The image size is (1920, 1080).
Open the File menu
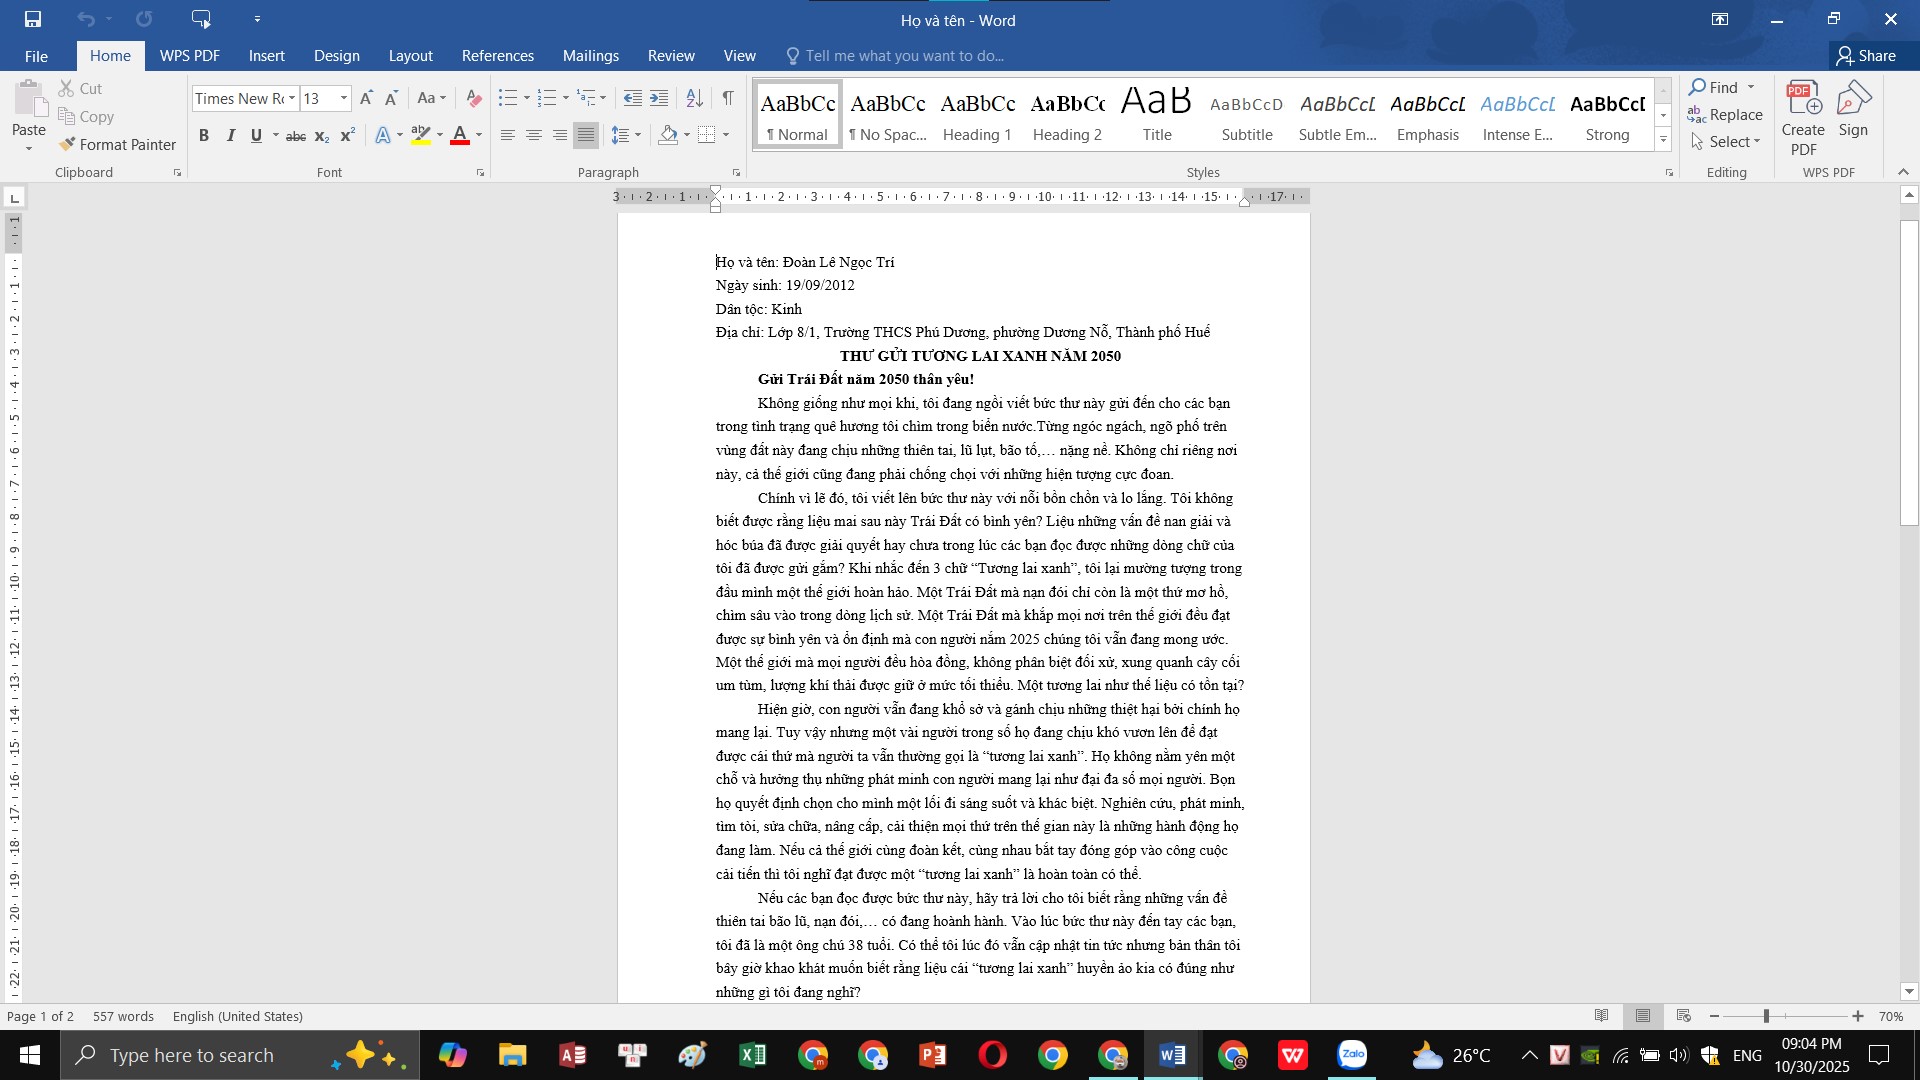click(x=36, y=56)
